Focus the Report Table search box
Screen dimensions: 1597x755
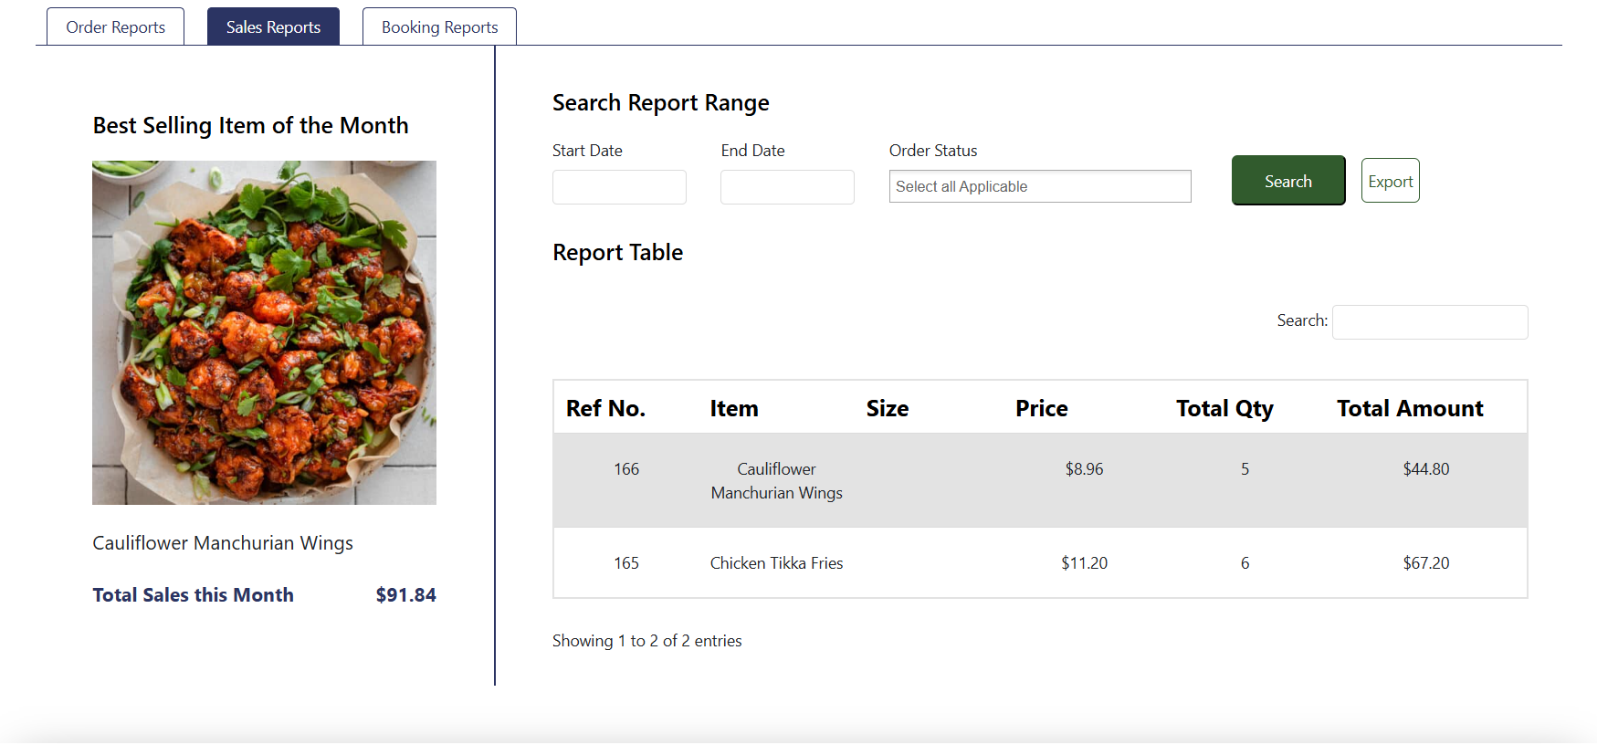pos(1429,322)
